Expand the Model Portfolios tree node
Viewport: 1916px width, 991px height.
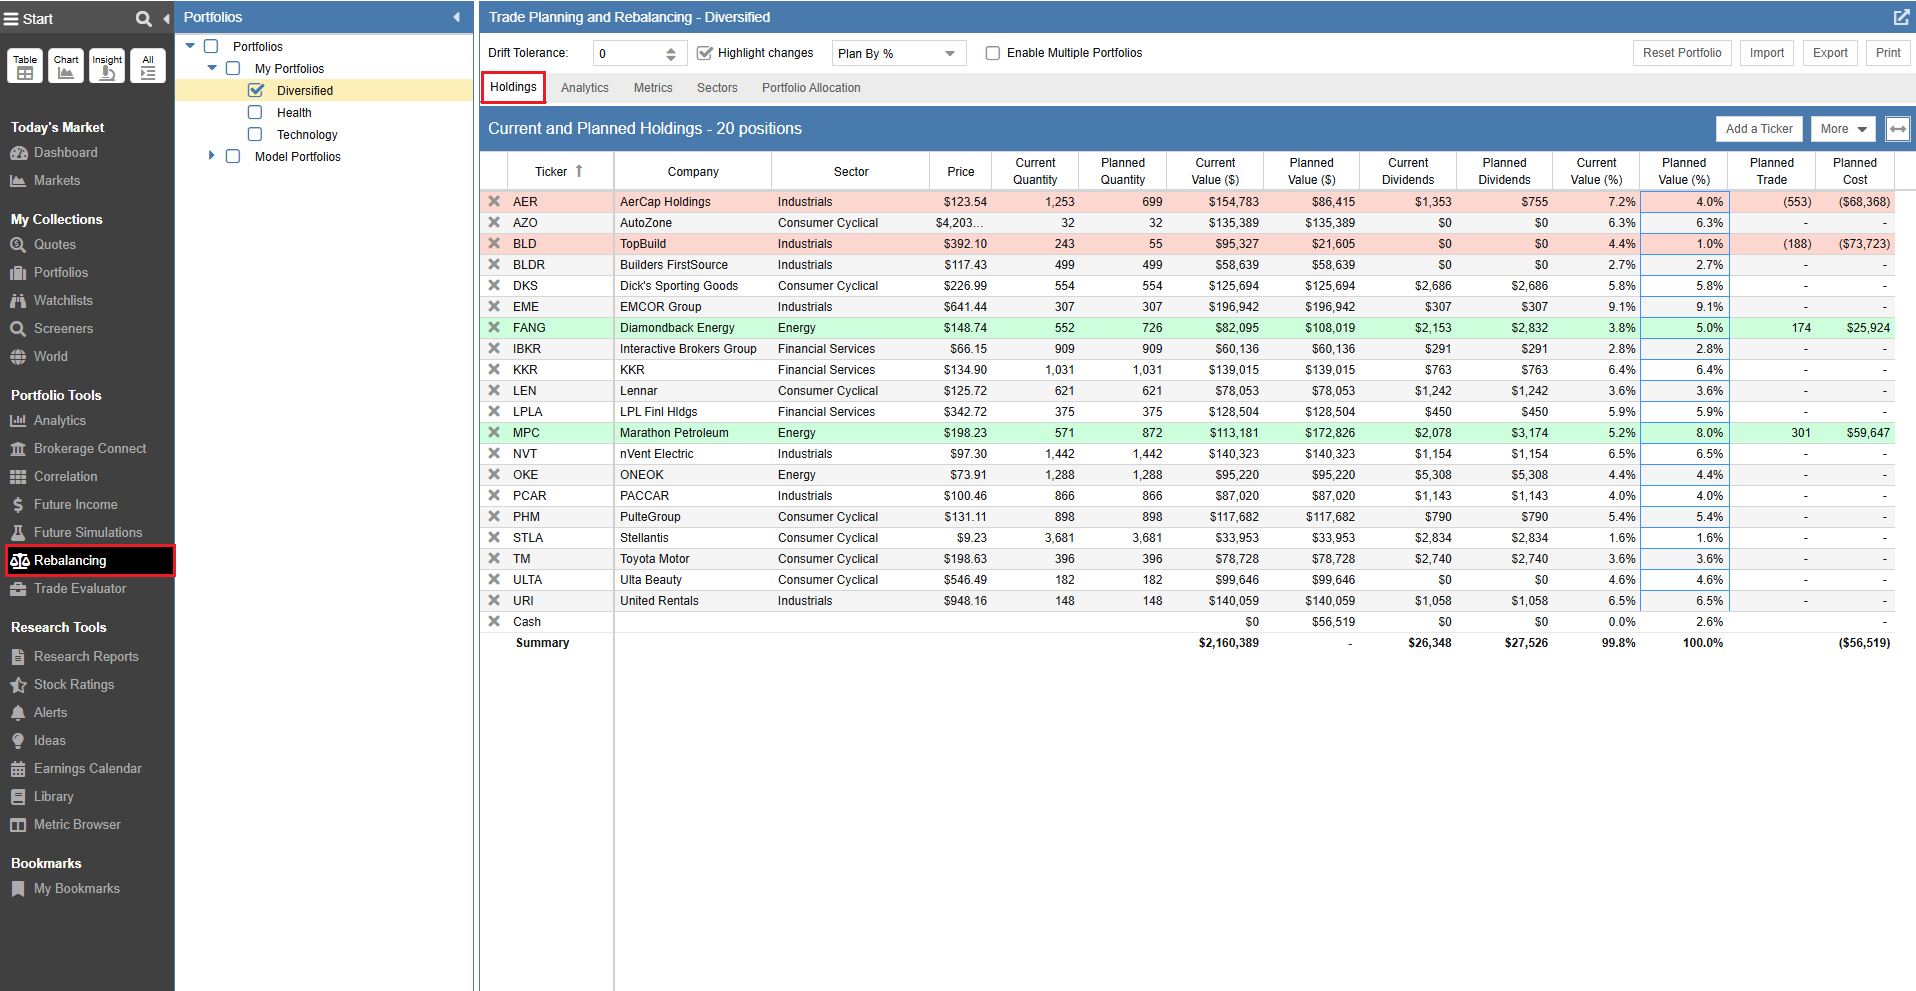(x=211, y=156)
